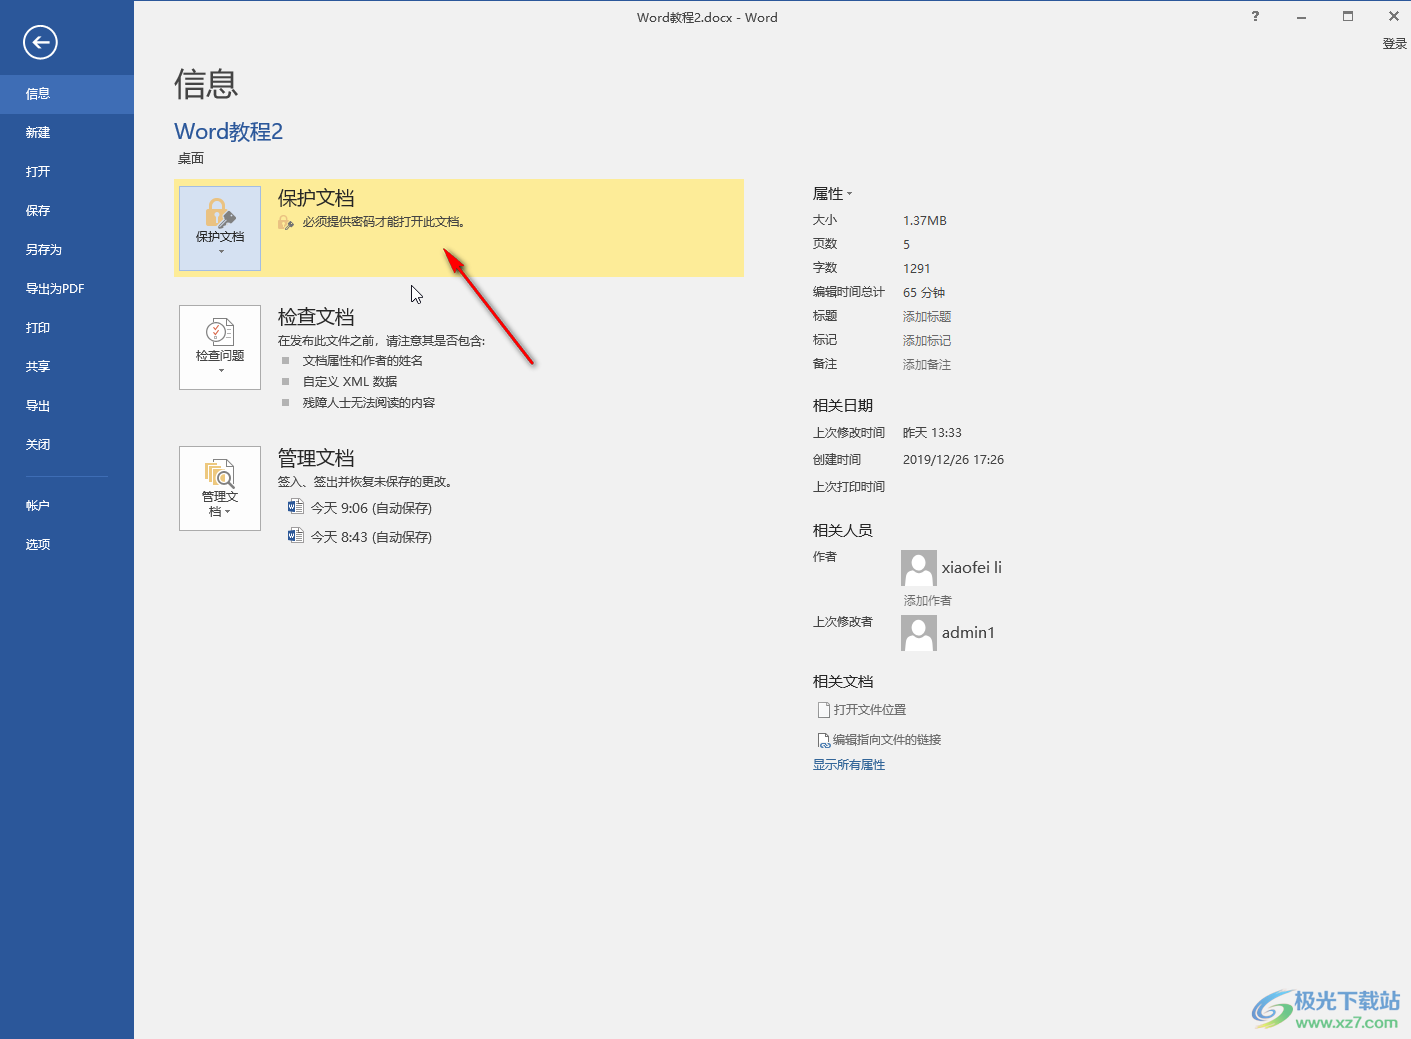1411x1039 pixels.
Task: Select 导出为PDF in the sidebar menu
Action: 67,289
